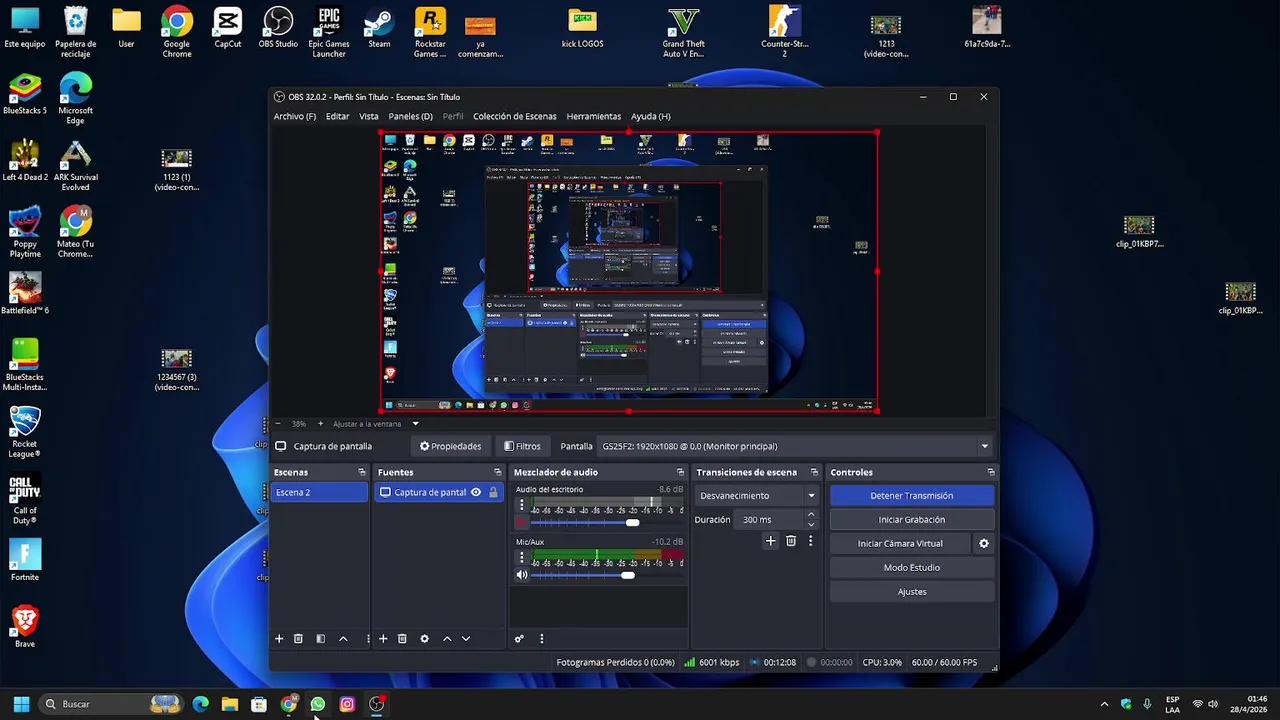Zoom out preview with minus icon
This screenshot has height=720, width=1280.
point(278,424)
